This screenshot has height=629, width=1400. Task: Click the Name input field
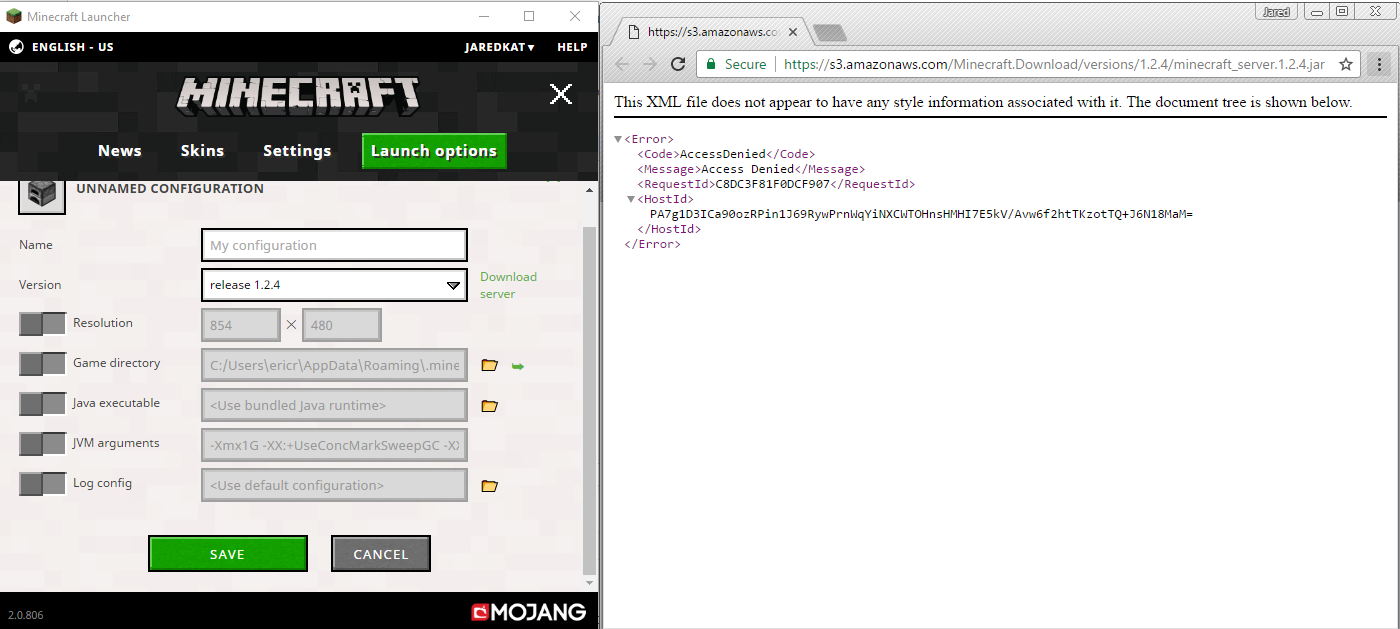334,245
